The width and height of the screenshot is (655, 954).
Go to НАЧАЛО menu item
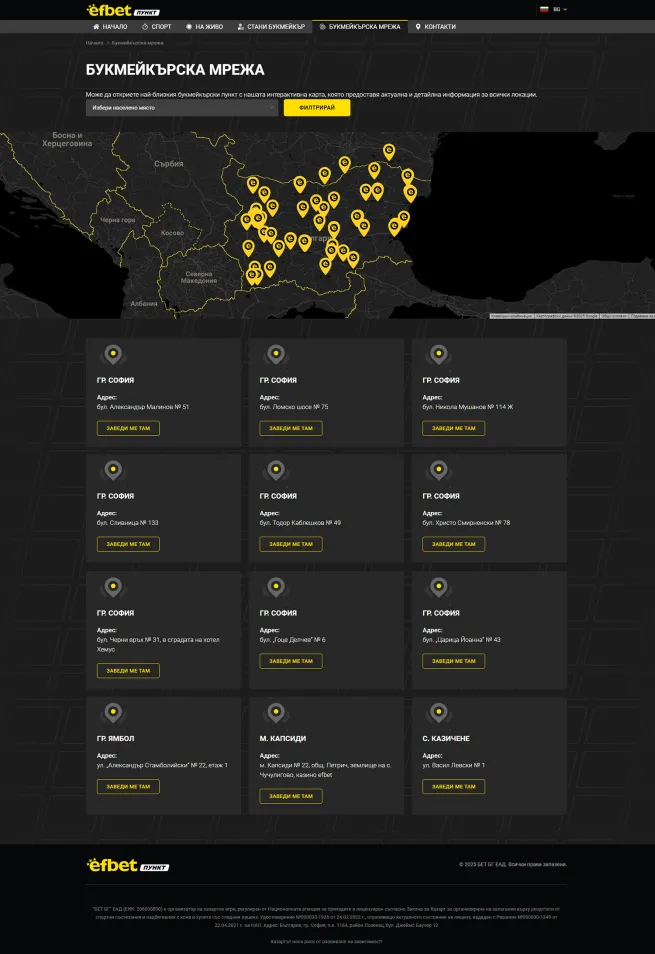[x=109, y=27]
